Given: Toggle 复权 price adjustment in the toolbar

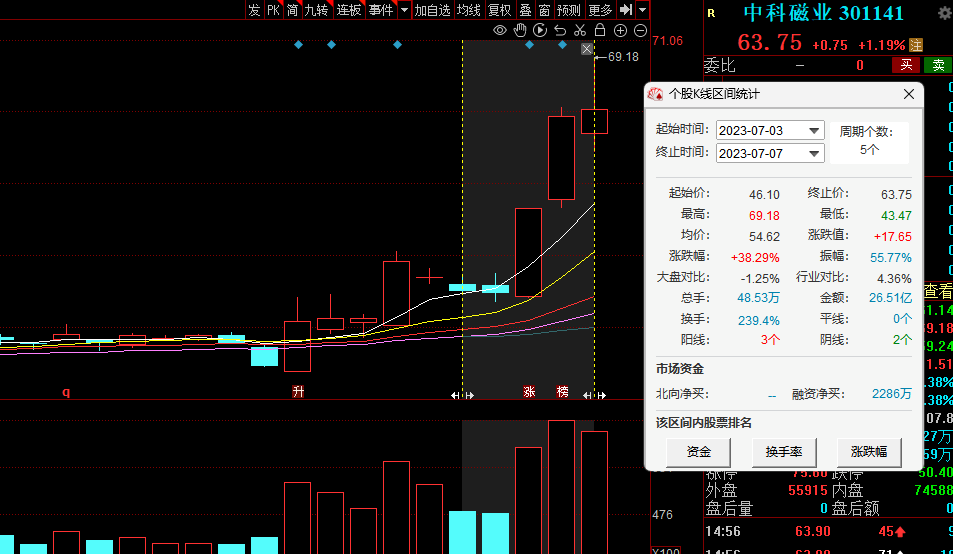Looking at the screenshot, I should tap(499, 10).
